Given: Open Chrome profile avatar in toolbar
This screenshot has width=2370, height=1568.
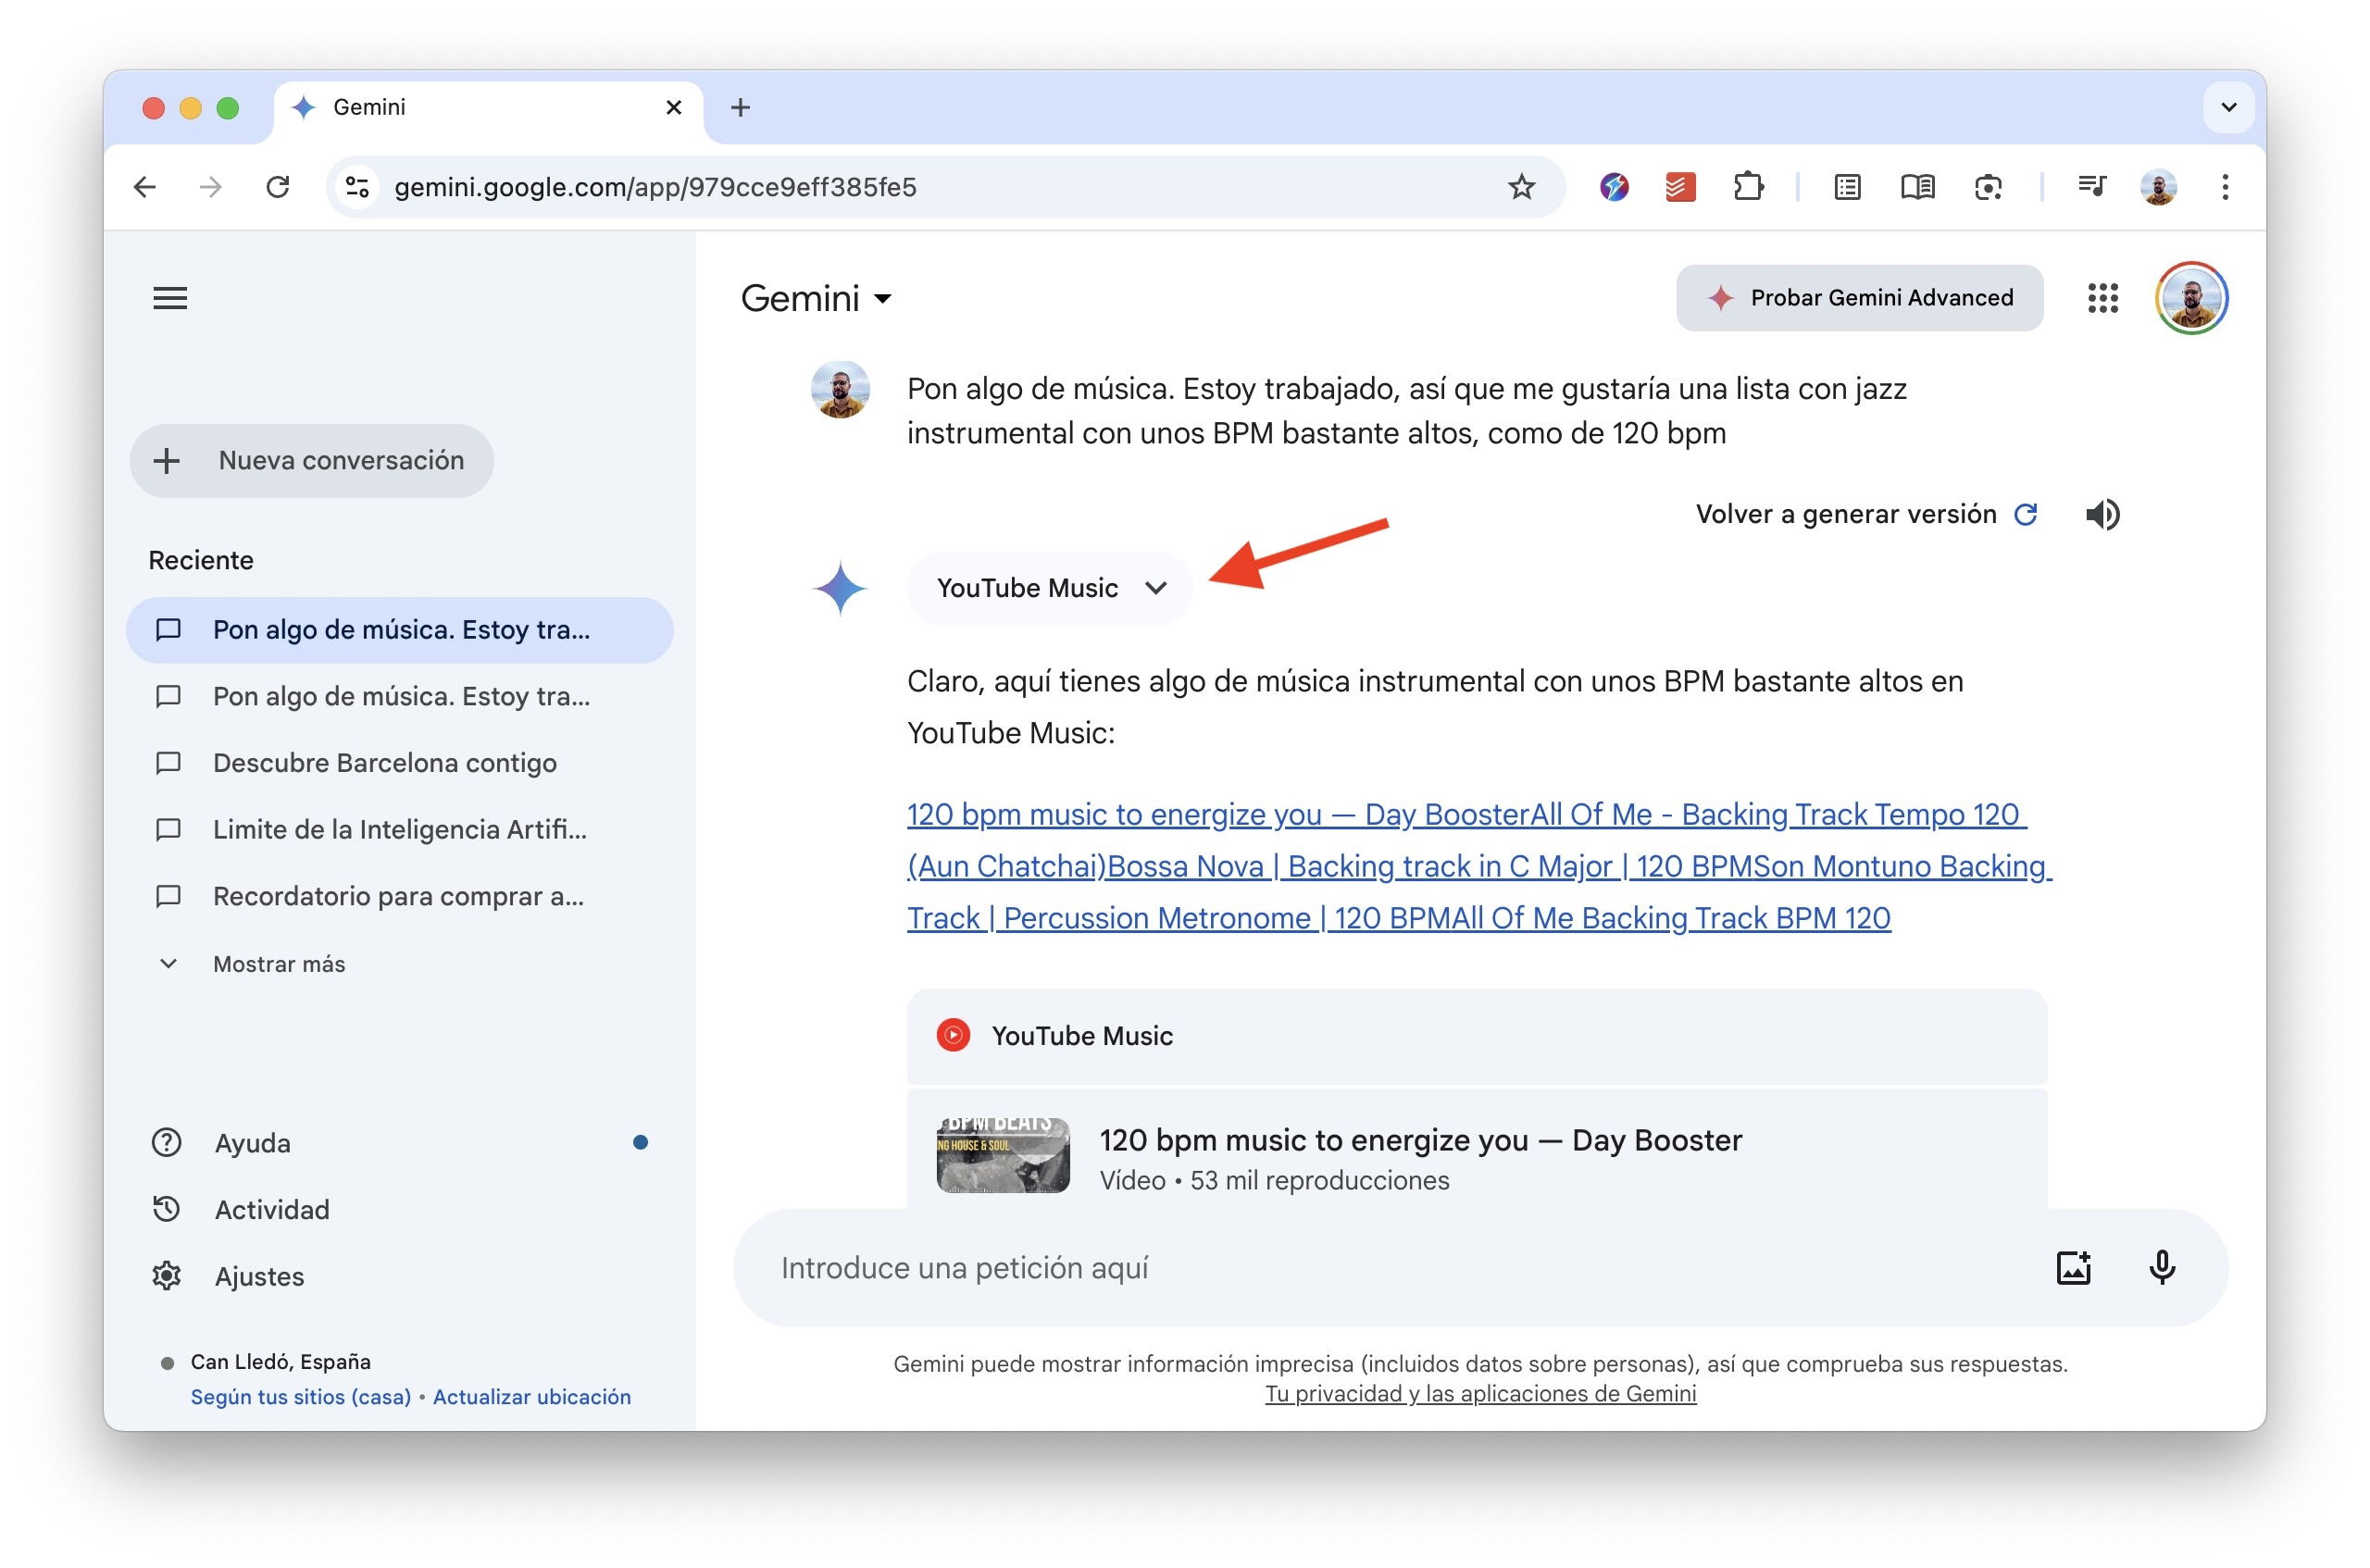Looking at the screenshot, I should click(x=2159, y=187).
